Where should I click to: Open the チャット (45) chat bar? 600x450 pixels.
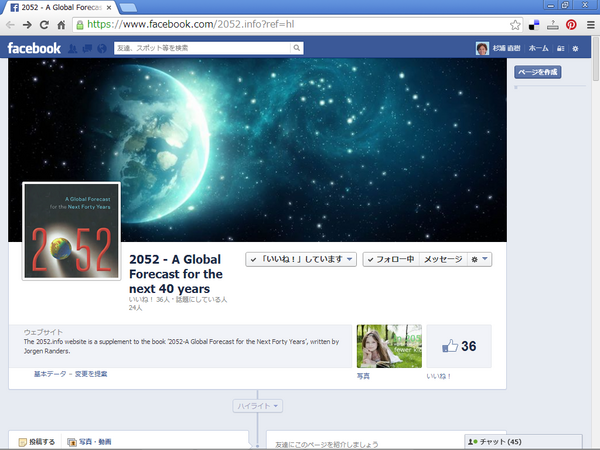pyautogui.click(x=523, y=442)
